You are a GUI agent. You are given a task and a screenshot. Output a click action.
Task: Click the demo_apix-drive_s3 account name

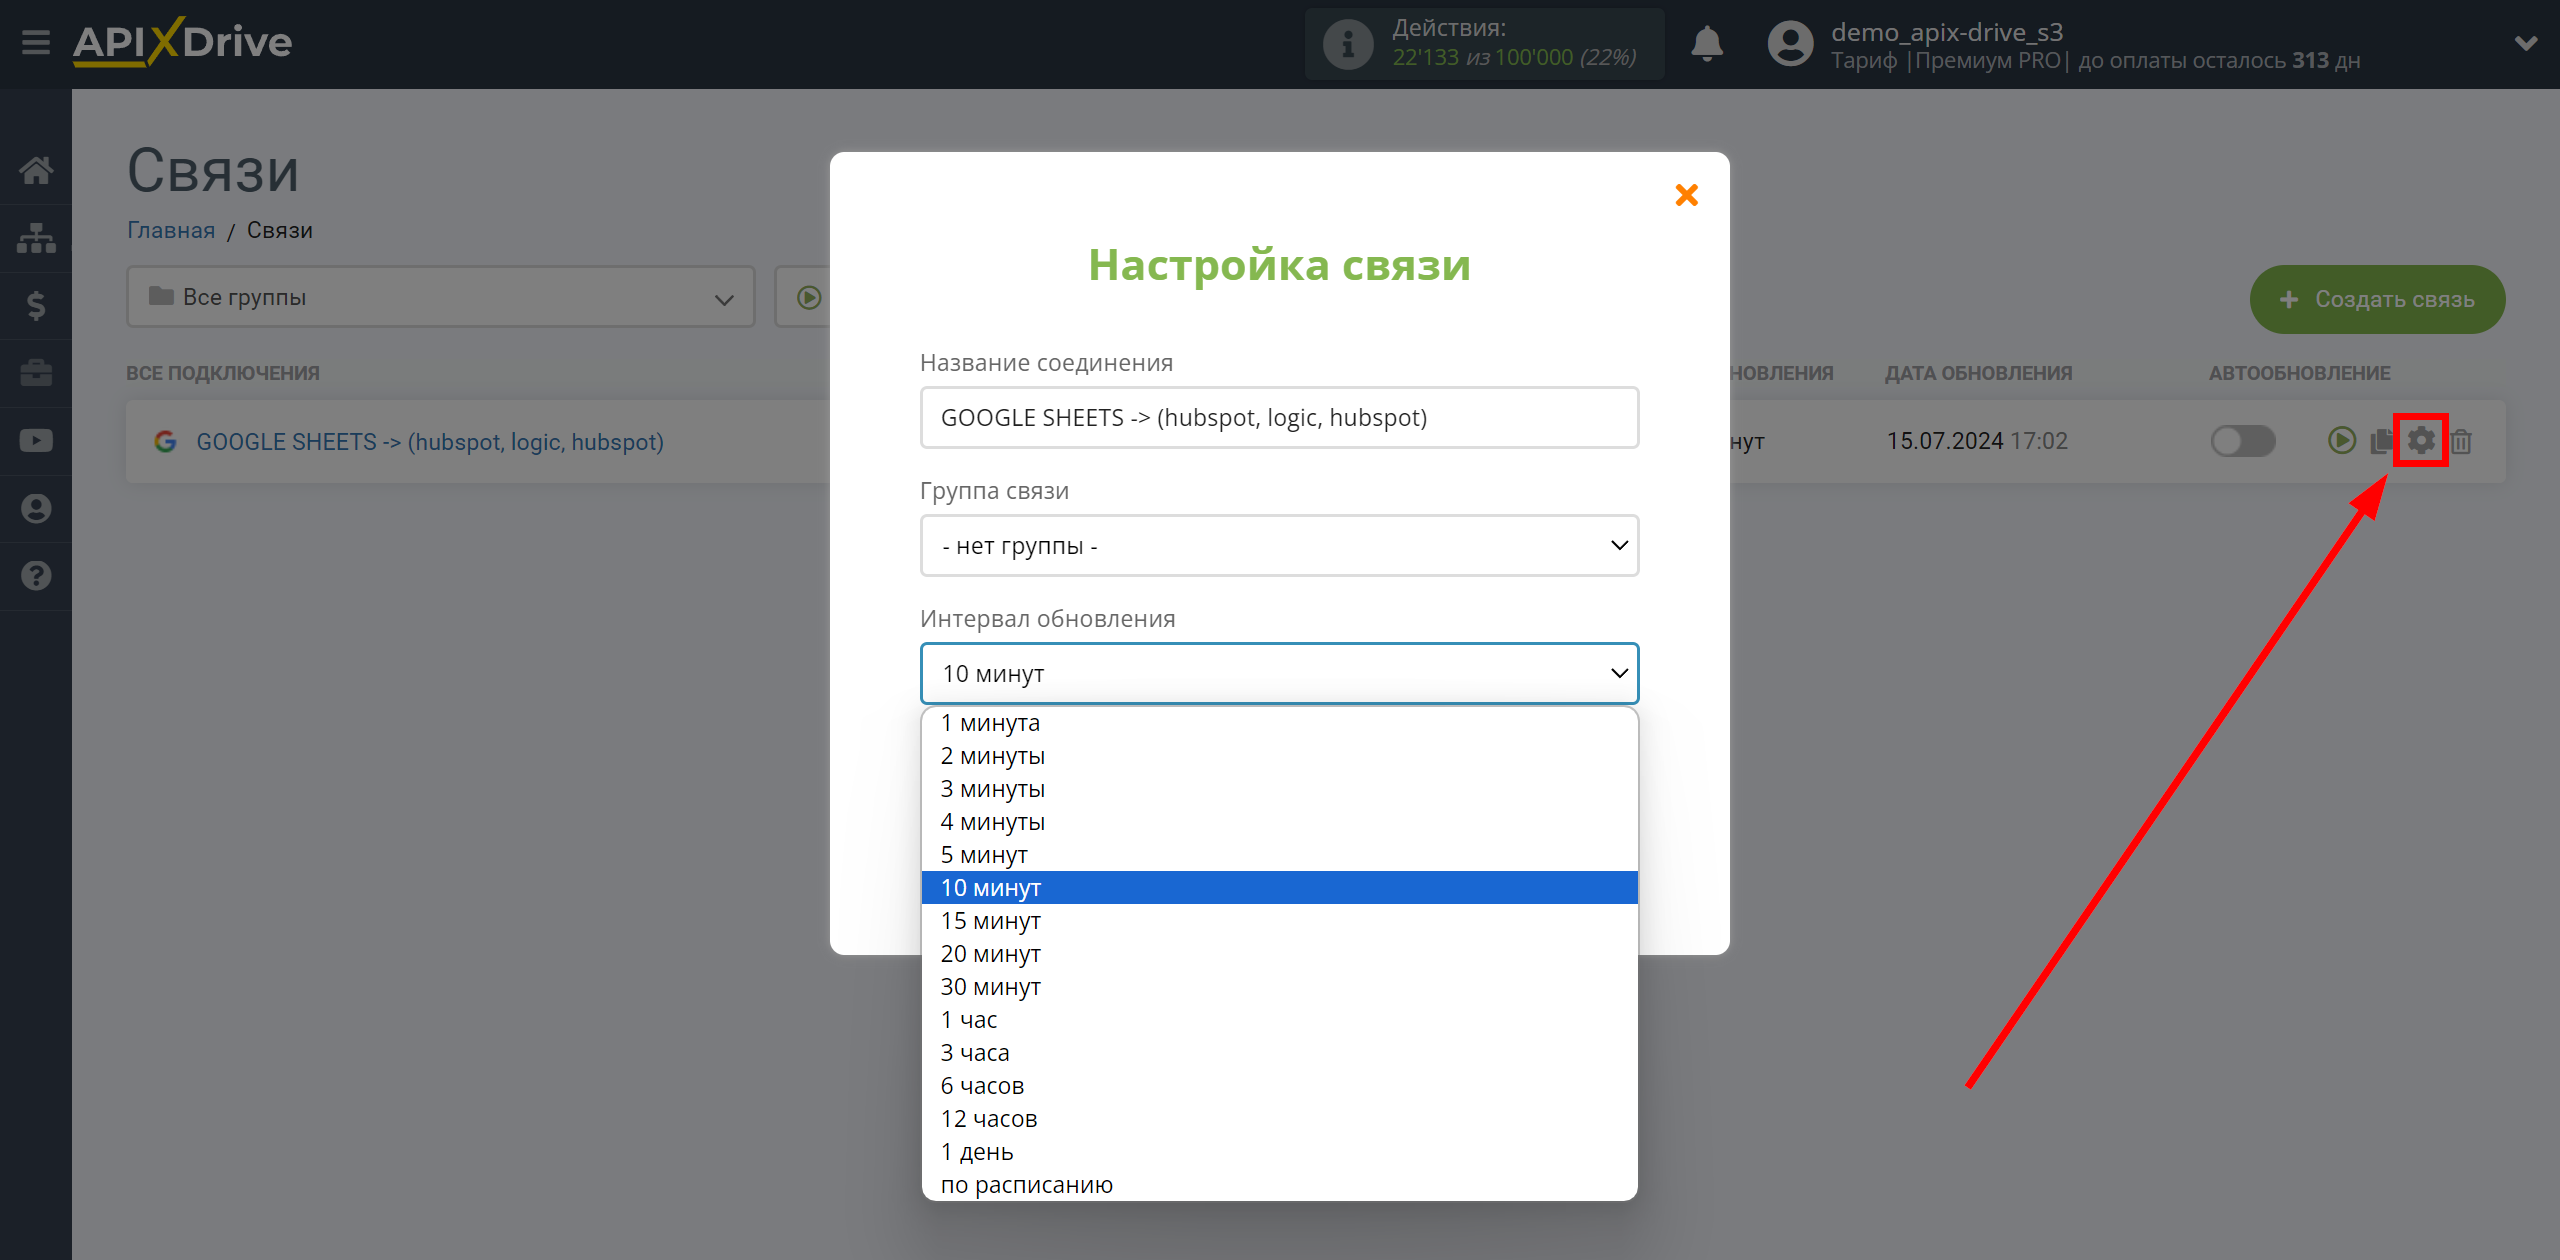pyautogui.click(x=1946, y=32)
